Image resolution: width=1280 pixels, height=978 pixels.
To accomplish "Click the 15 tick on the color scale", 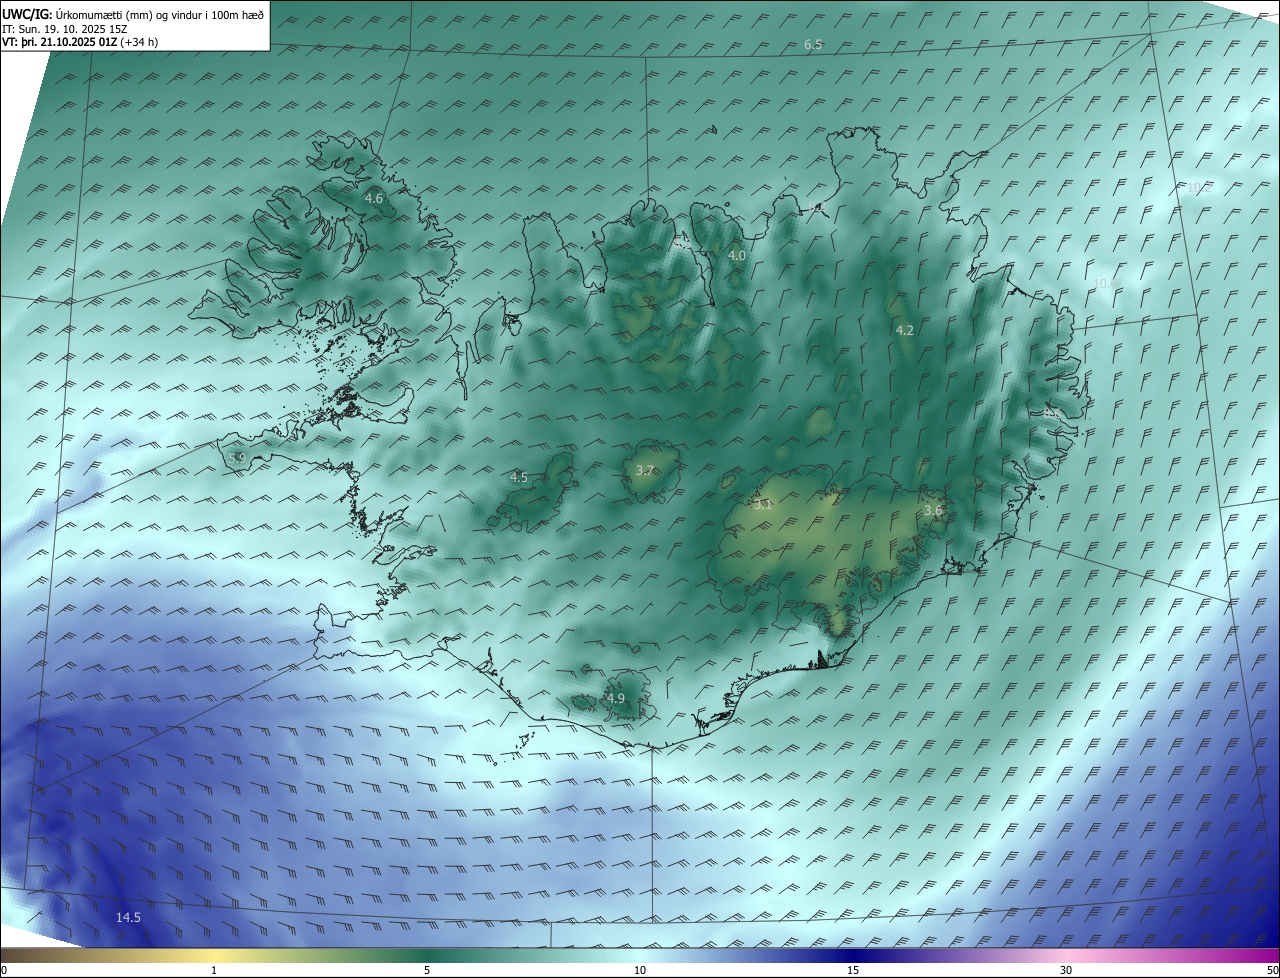I will tap(853, 970).
